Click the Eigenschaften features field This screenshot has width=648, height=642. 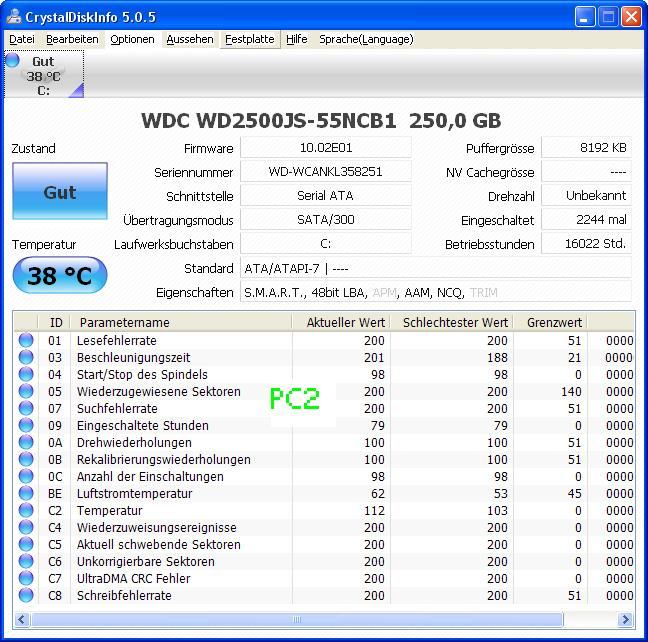coord(436,292)
